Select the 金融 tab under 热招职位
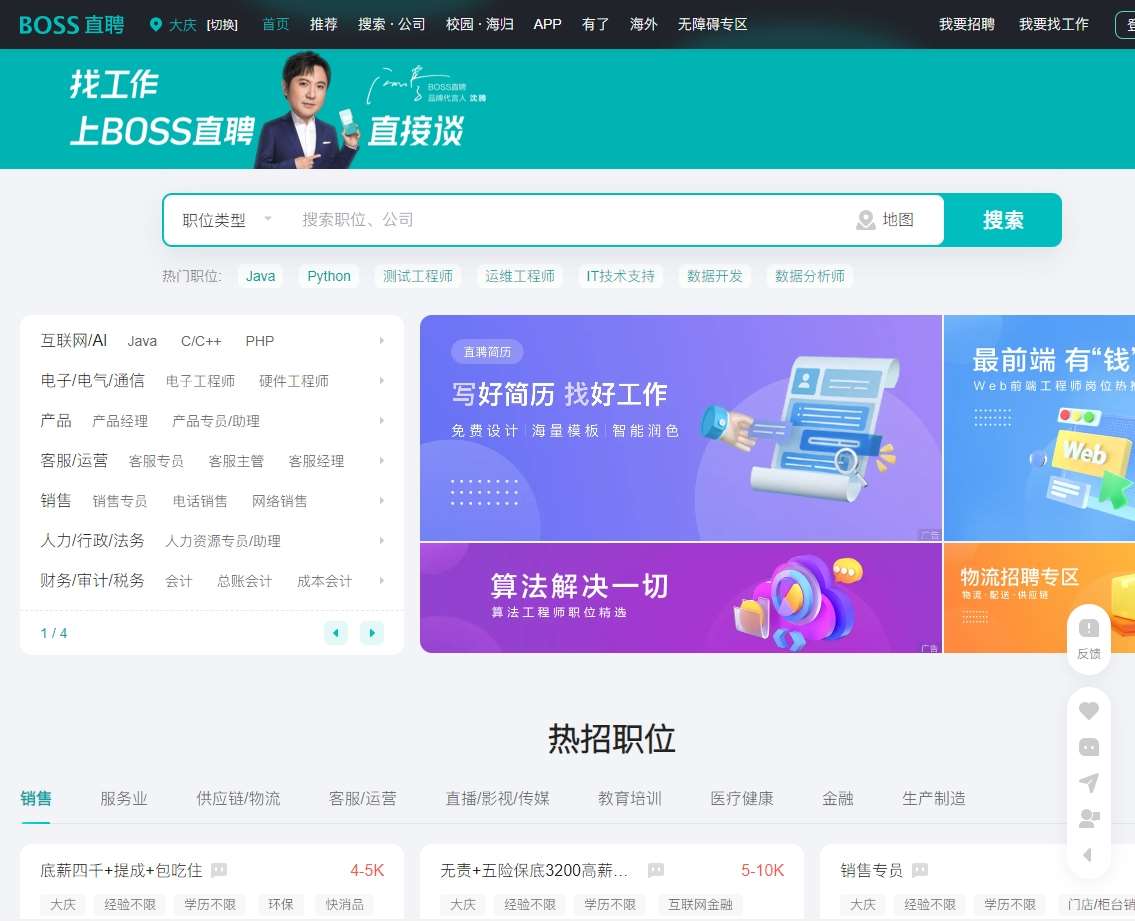The height and width of the screenshot is (921, 1135). pos(838,798)
